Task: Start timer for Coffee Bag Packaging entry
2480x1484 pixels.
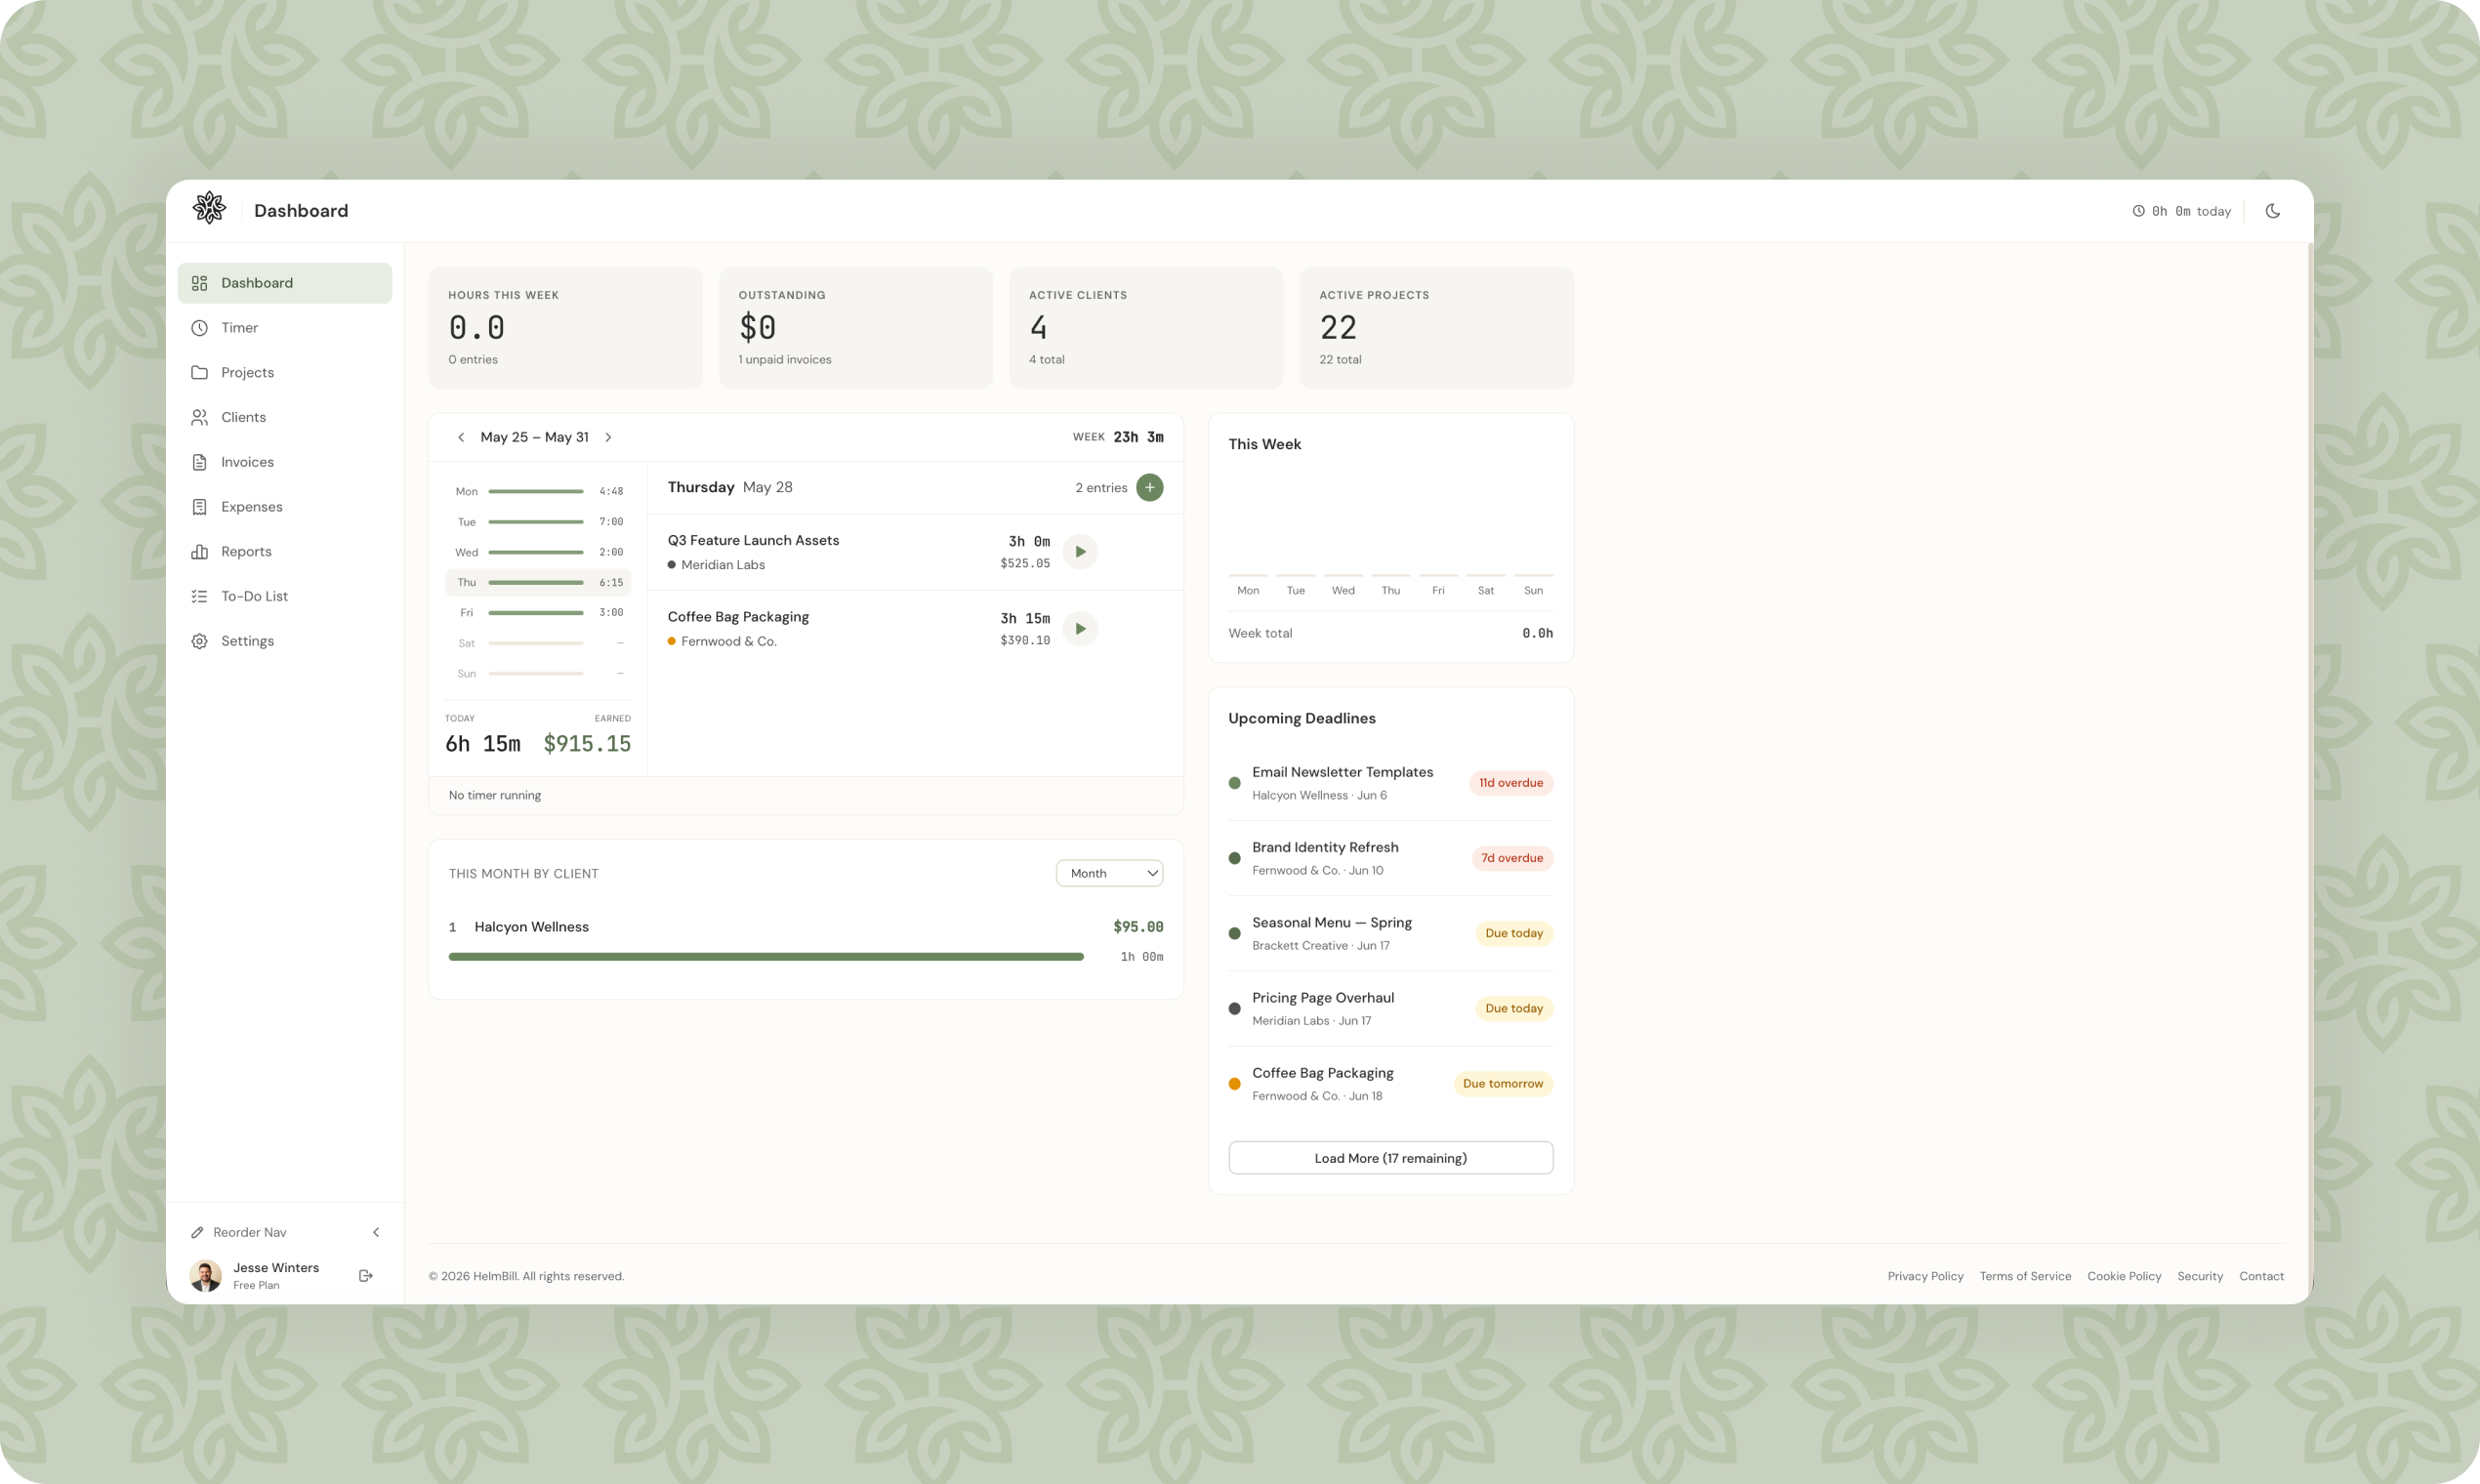Action: click(x=1080, y=629)
